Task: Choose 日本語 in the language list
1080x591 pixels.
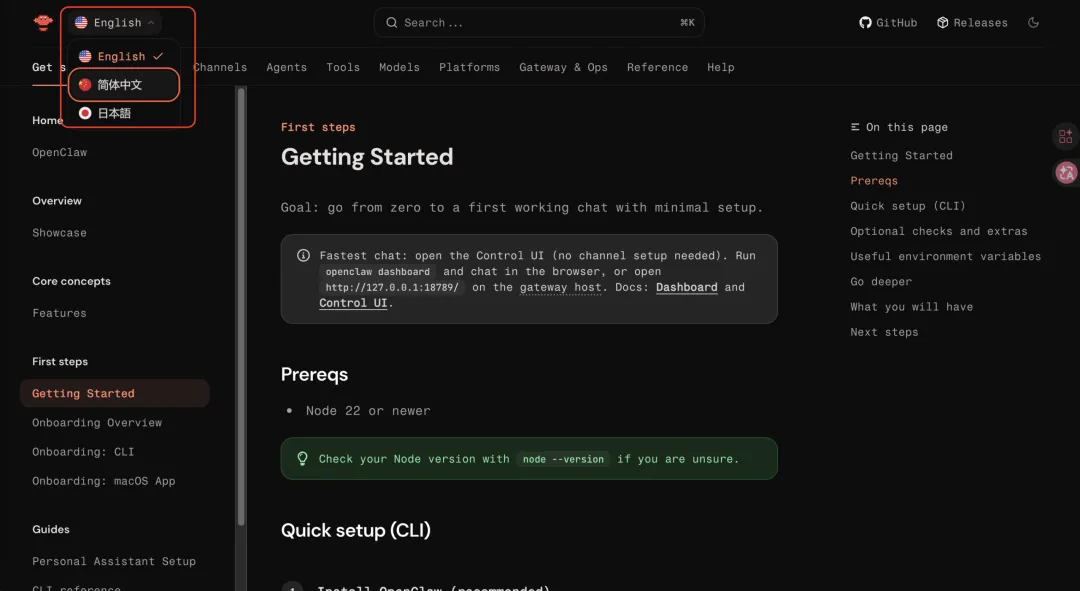Action: [x=114, y=114]
